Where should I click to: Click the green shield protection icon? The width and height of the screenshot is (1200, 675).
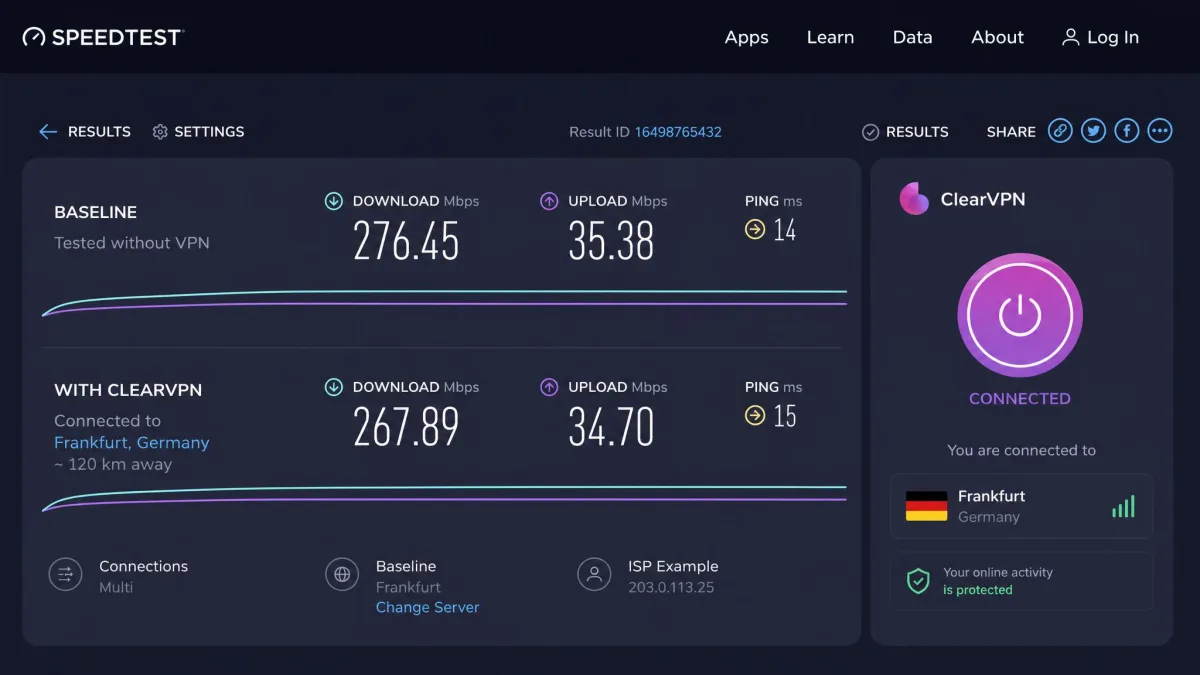click(x=918, y=581)
